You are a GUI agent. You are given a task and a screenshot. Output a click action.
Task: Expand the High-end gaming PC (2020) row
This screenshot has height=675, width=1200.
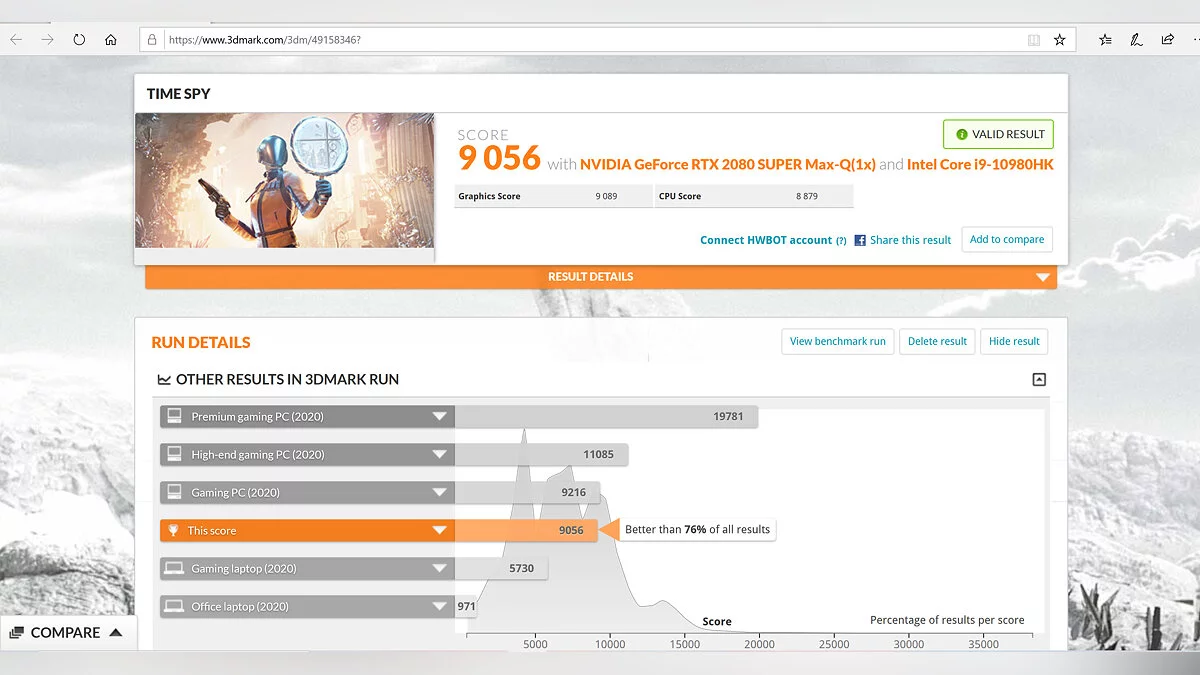click(x=439, y=454)
